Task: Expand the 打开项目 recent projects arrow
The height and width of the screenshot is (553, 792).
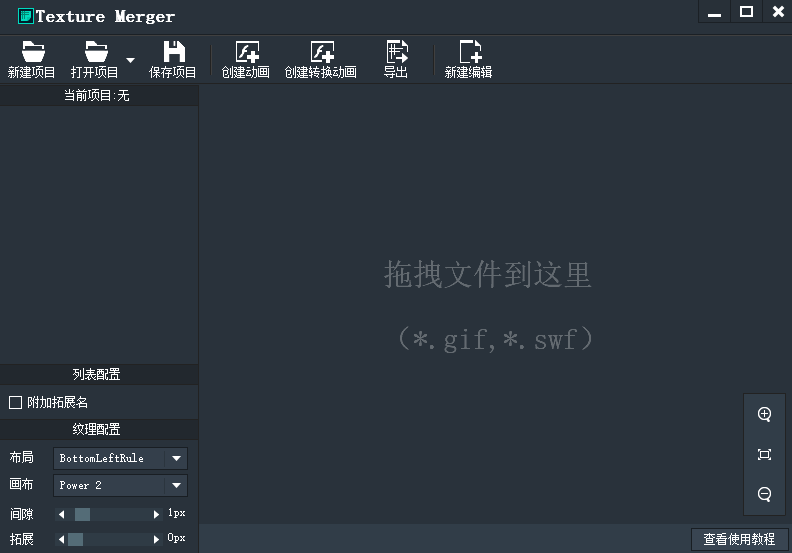Action: click(130, 60)
